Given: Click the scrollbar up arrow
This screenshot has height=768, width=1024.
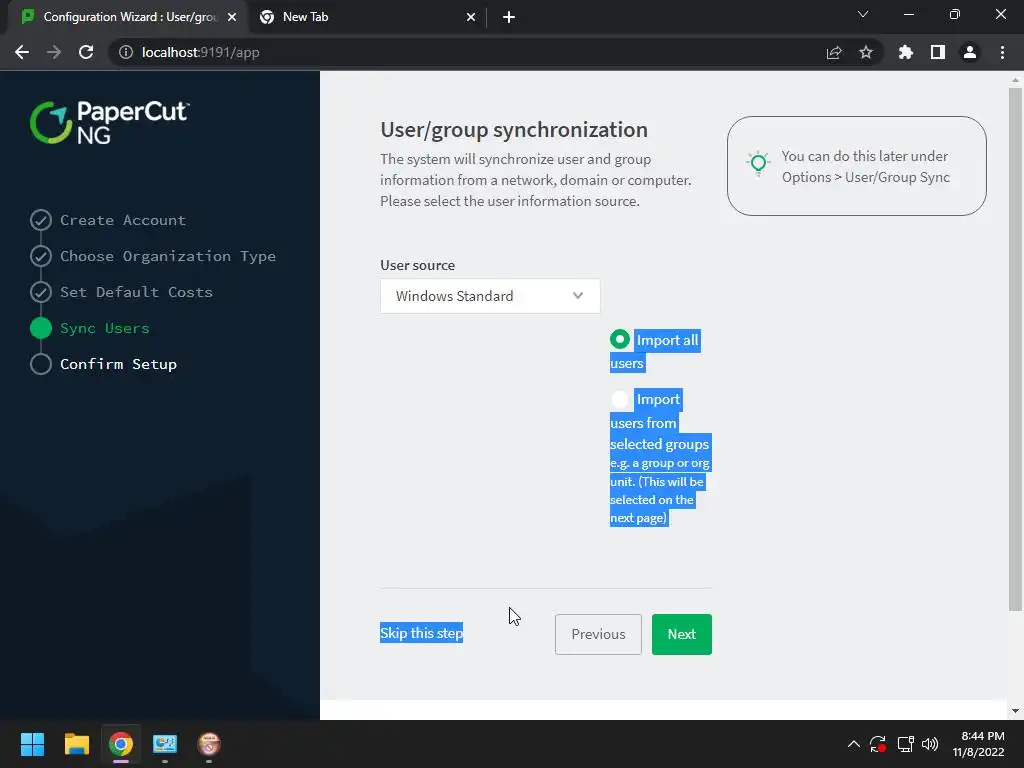Looking at the screenshot, I should 1014,80.
